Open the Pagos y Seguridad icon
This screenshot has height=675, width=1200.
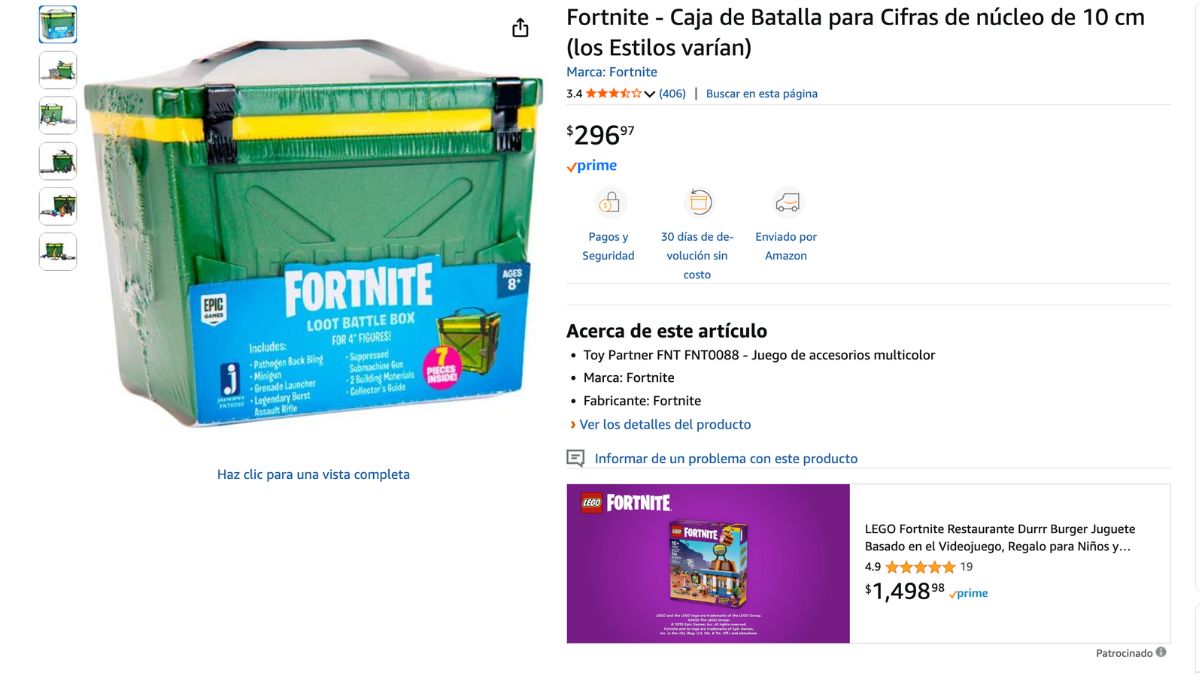point(609,203)
